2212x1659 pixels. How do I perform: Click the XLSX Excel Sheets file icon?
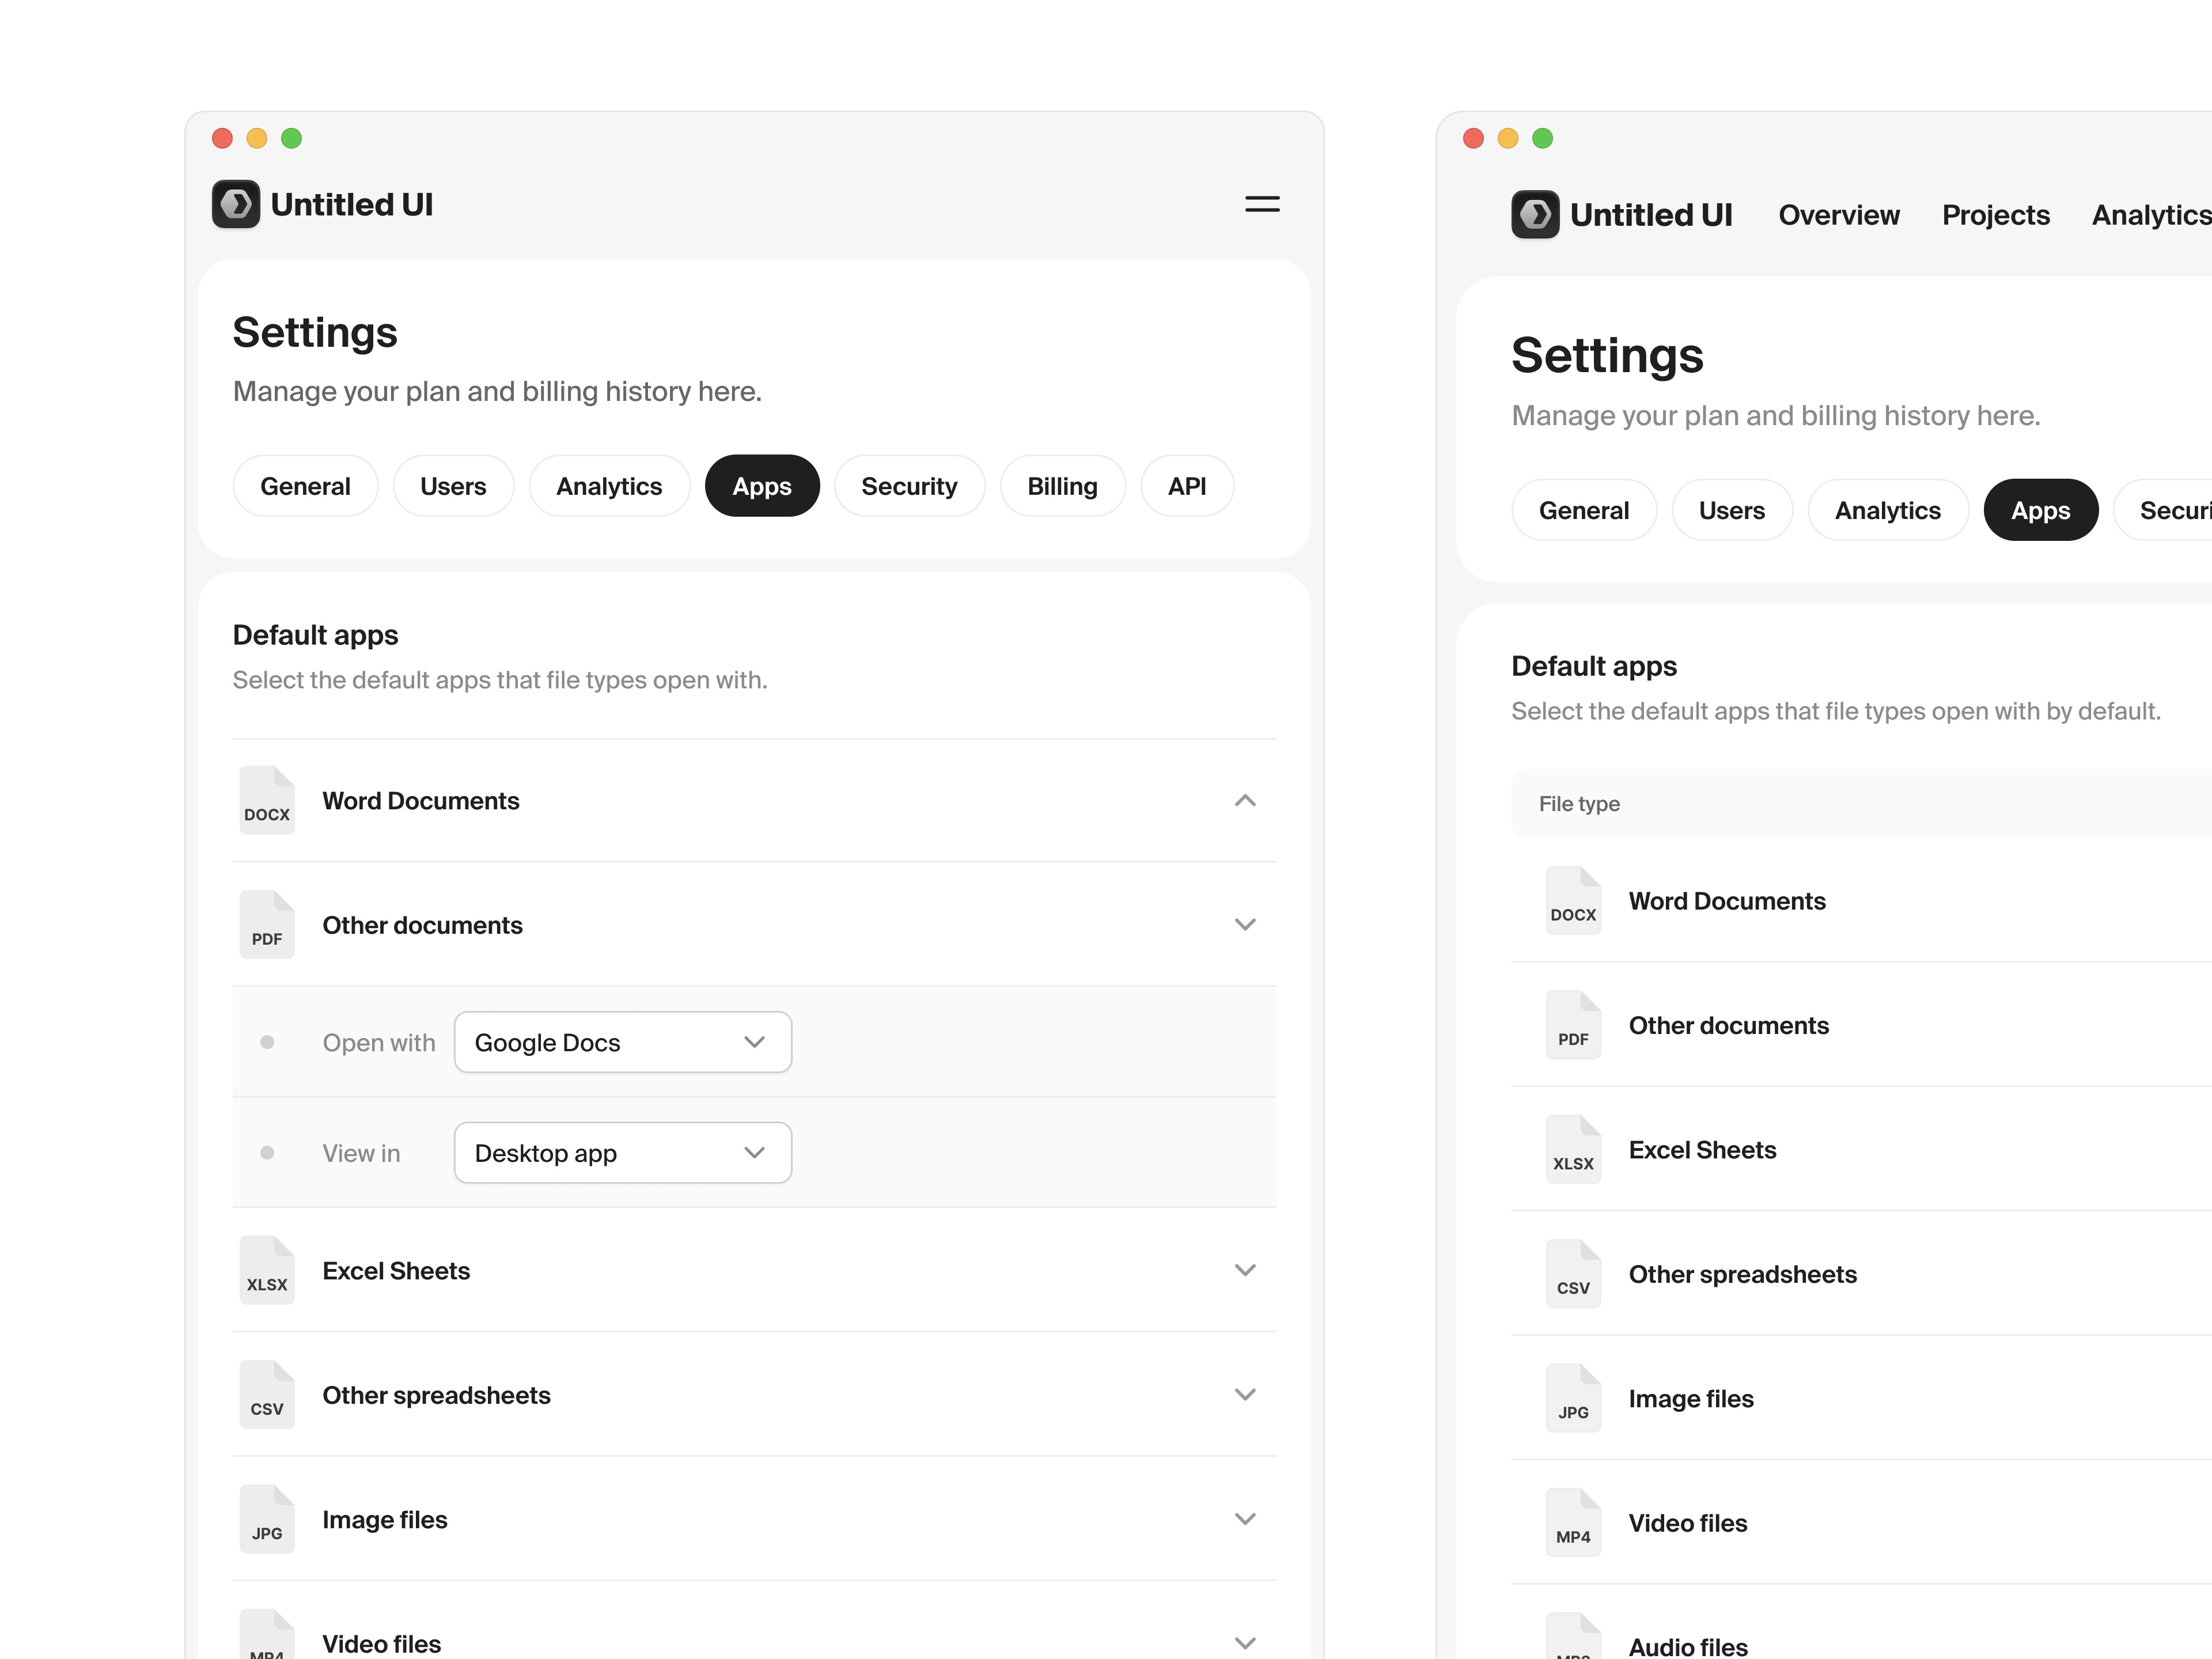266,1270
